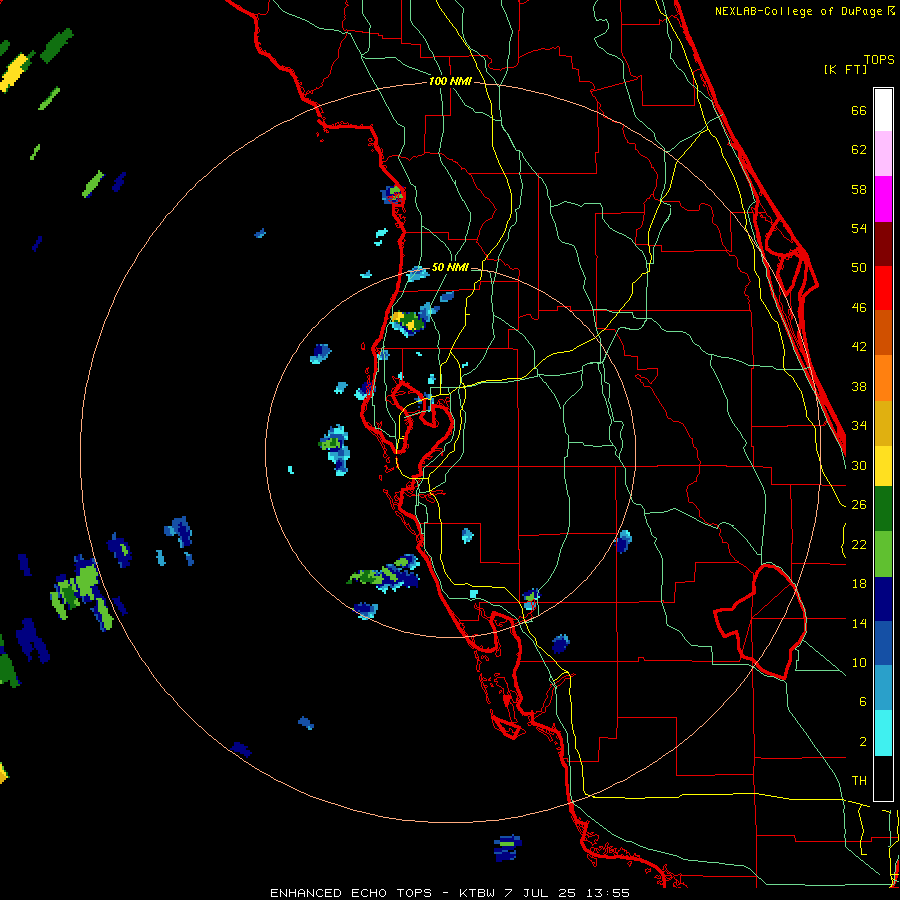Click the legend value 66
This screenshot has height=900, width=900.
859,111
